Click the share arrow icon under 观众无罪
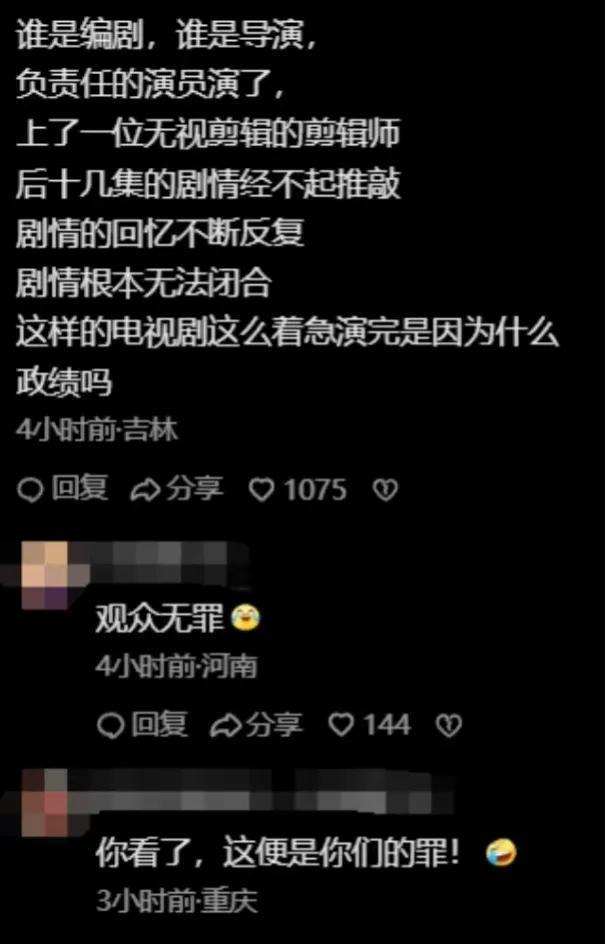Viewport: 605px width, 944px height. pyautogui.click(x=225, y=726)
